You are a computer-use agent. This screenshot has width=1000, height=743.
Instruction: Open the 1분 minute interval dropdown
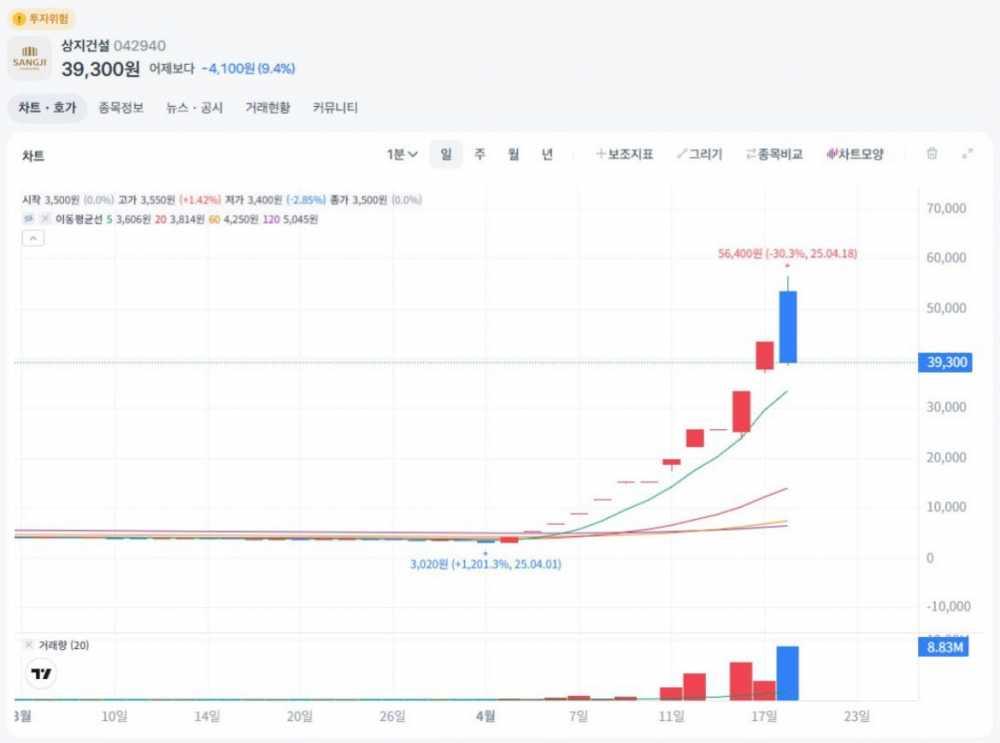(x=402, y=154)
